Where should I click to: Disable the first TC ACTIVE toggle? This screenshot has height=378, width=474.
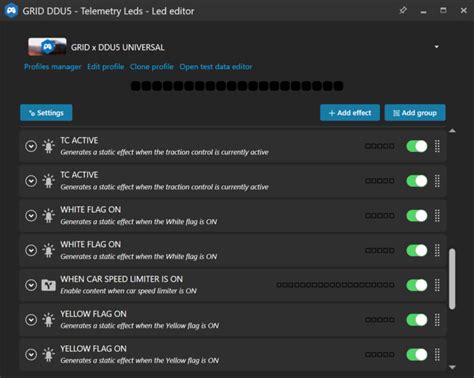click(417, 146)
